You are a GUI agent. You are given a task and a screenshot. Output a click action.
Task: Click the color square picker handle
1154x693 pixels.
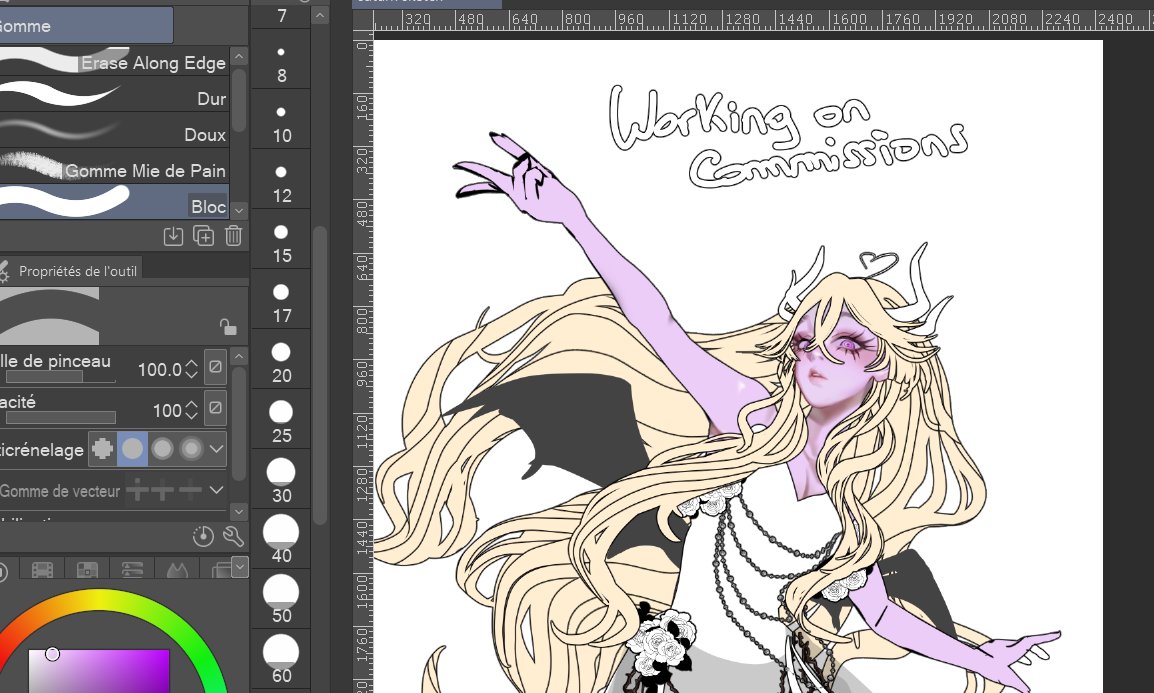[52, 653]
